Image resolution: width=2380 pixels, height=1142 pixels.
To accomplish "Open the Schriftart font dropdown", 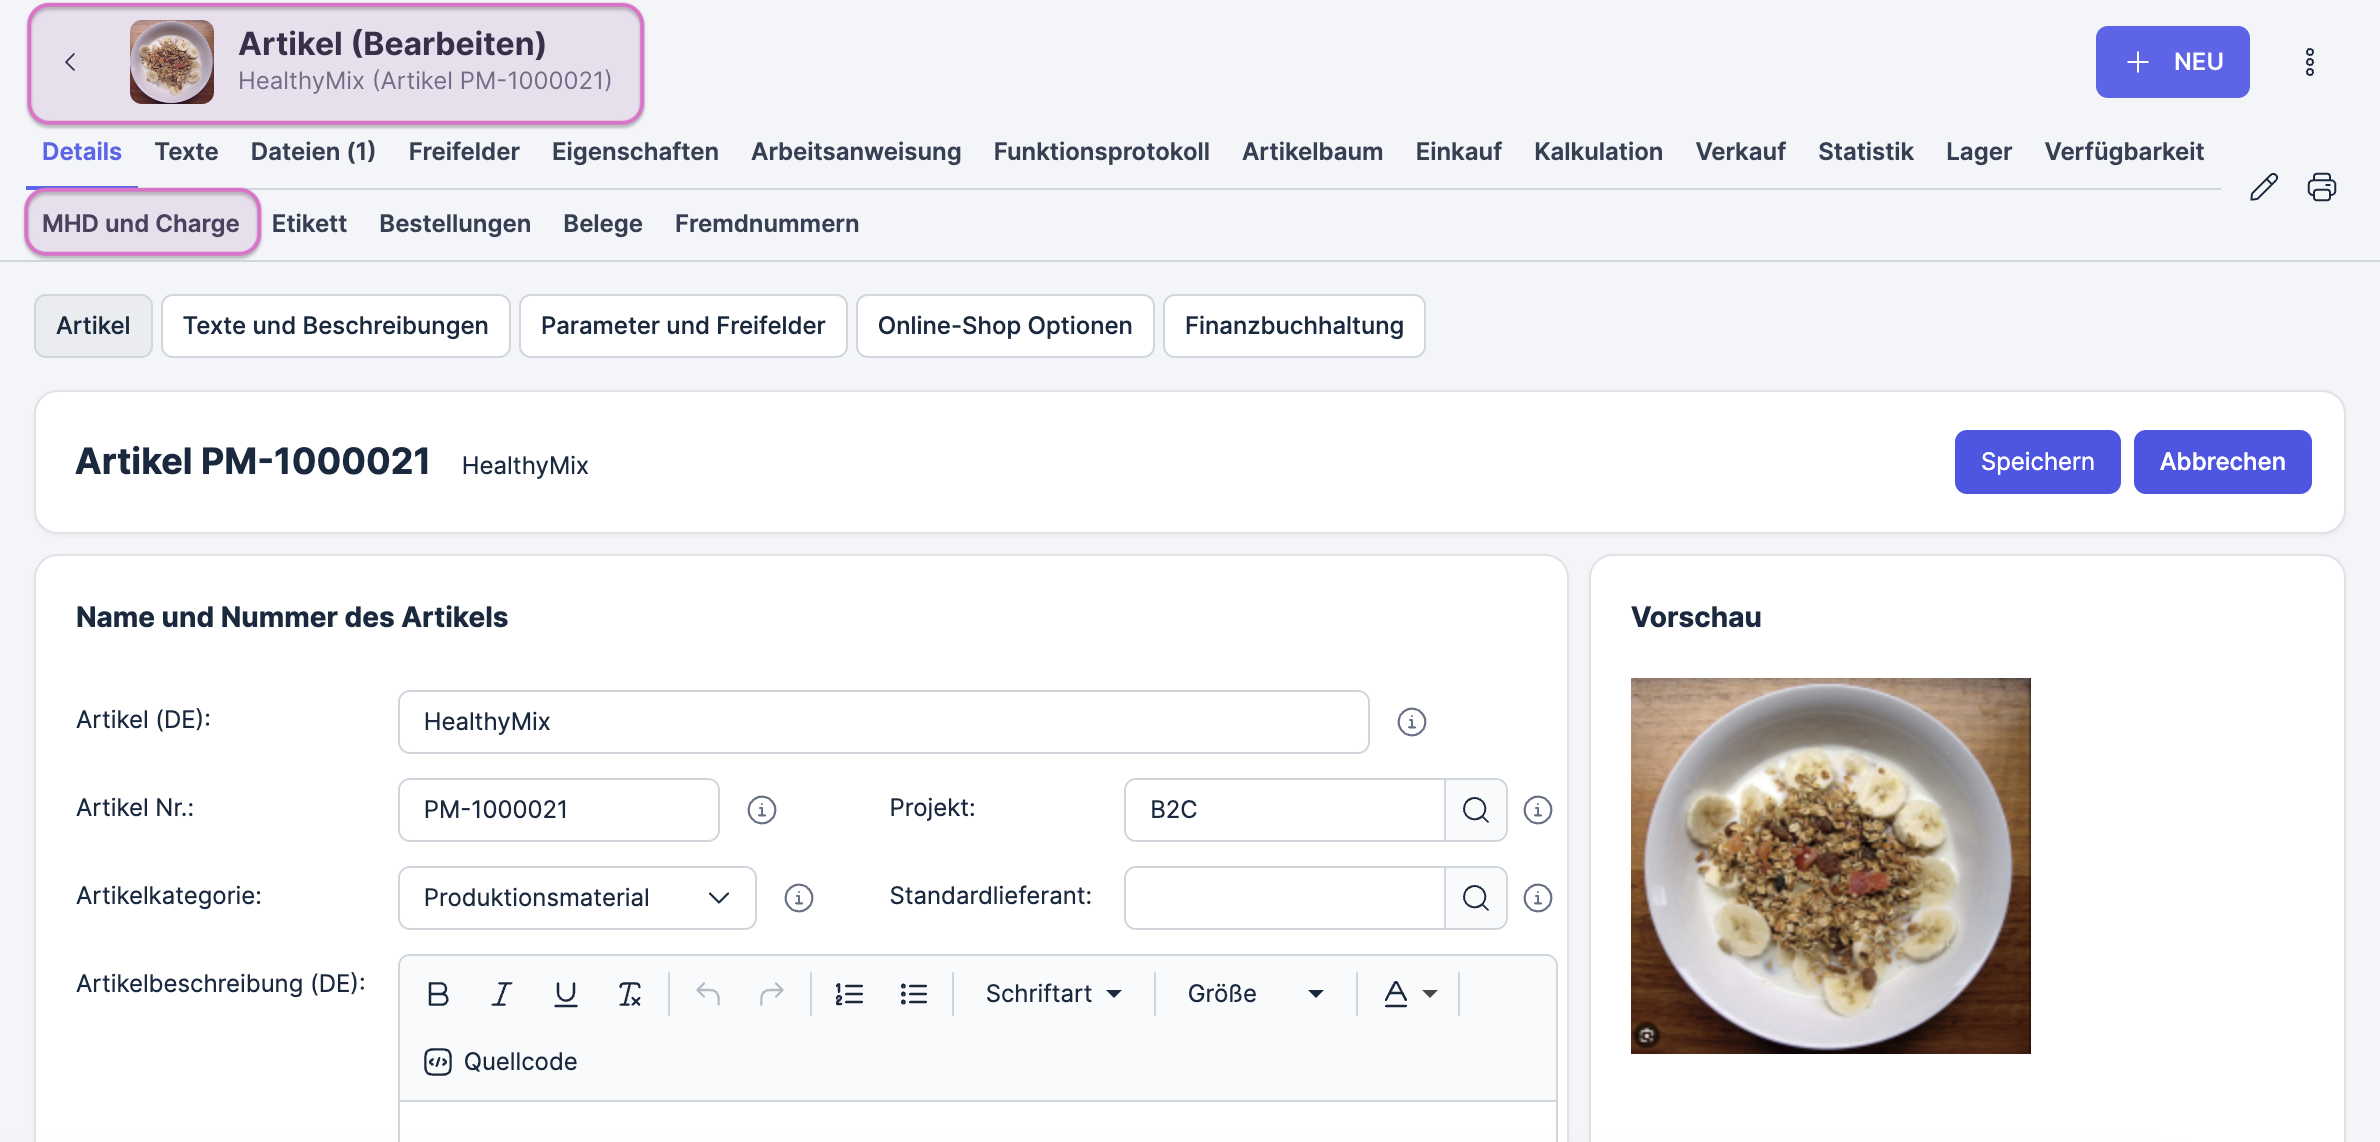I will (1054, 994).
